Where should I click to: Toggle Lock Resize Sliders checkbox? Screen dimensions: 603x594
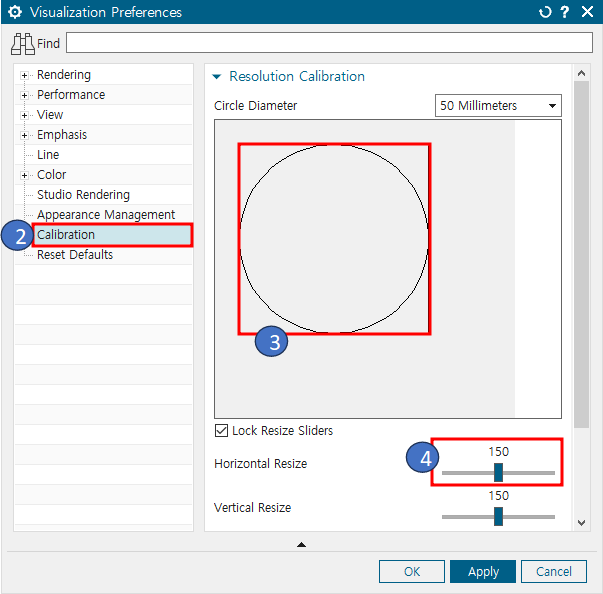coord(222,431)
